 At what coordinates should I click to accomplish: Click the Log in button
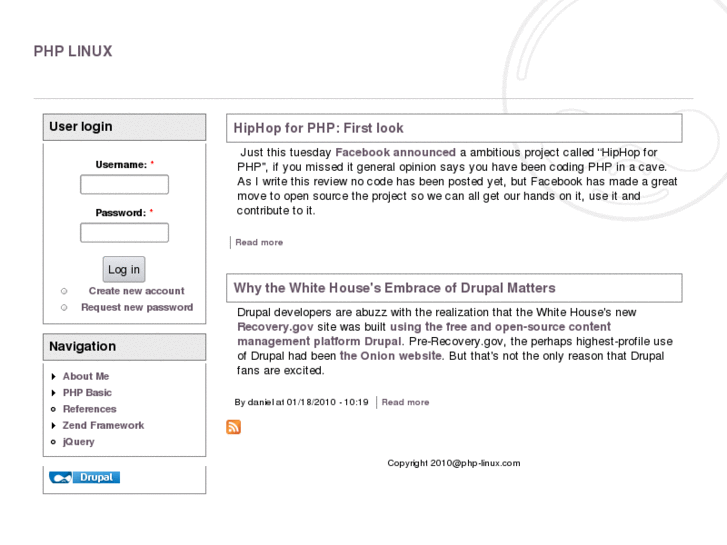point(124,269)
